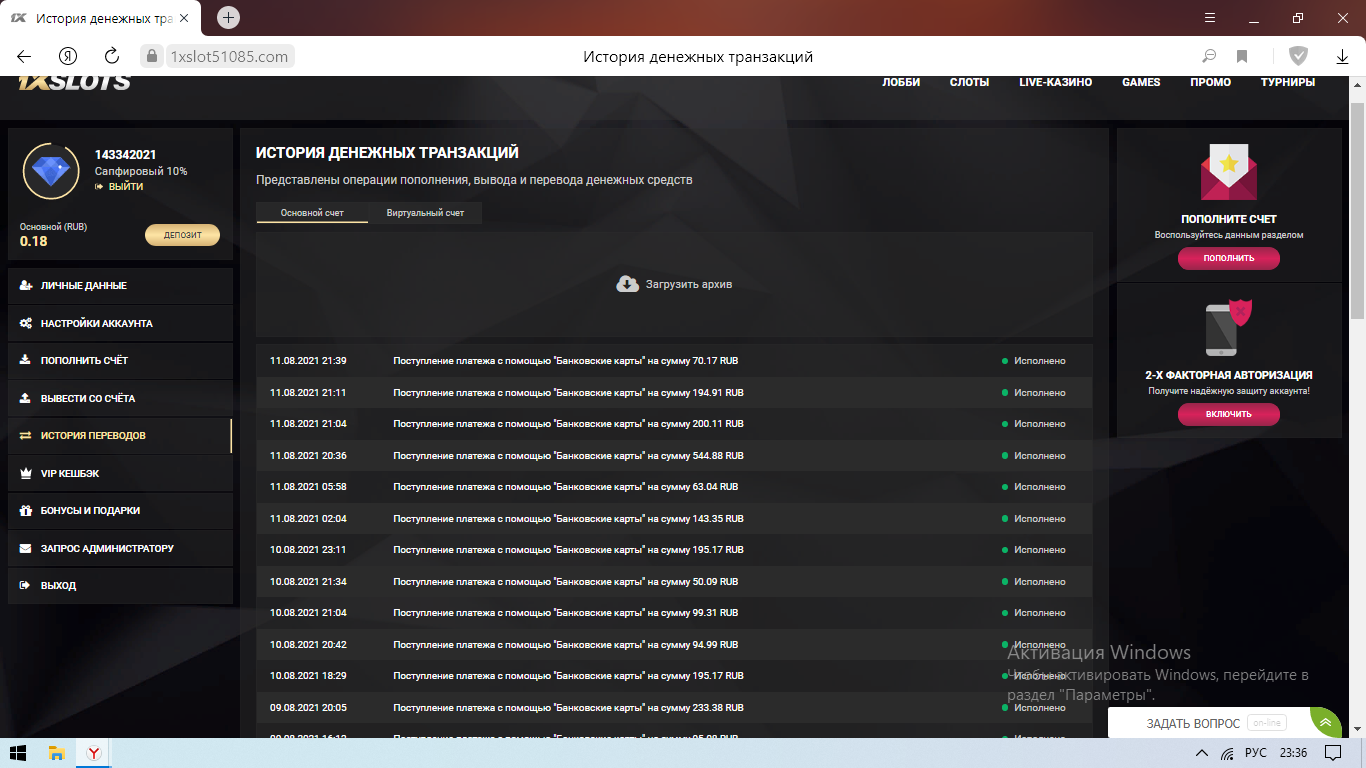Screen dimensions: 1366x768
Task: Click the deposit download-arrow sidebar icon
Action: click(25, 360)
